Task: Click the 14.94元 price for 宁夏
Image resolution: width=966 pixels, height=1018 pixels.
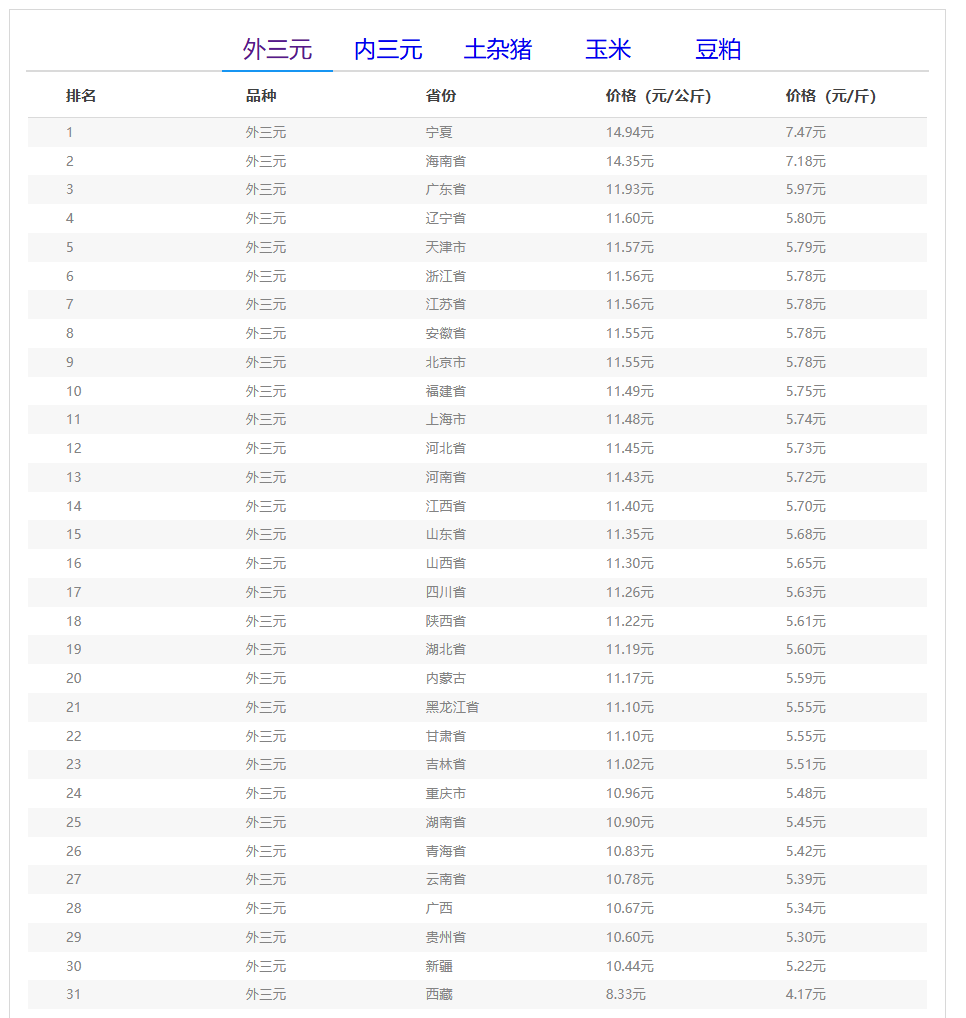Action: [x=629, y=132]
